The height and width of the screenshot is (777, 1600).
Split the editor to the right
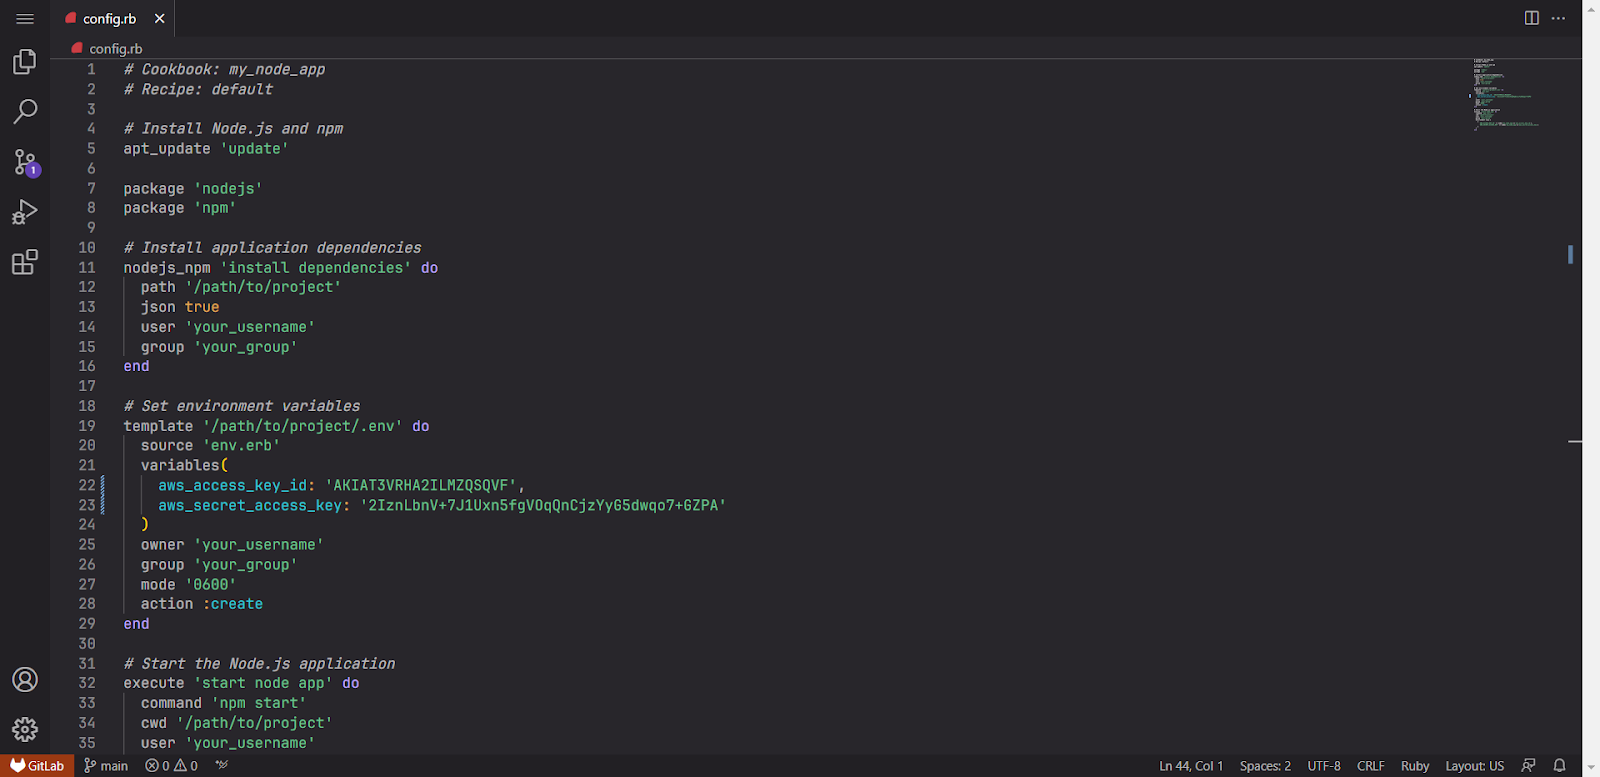(x=1532, y=18)
